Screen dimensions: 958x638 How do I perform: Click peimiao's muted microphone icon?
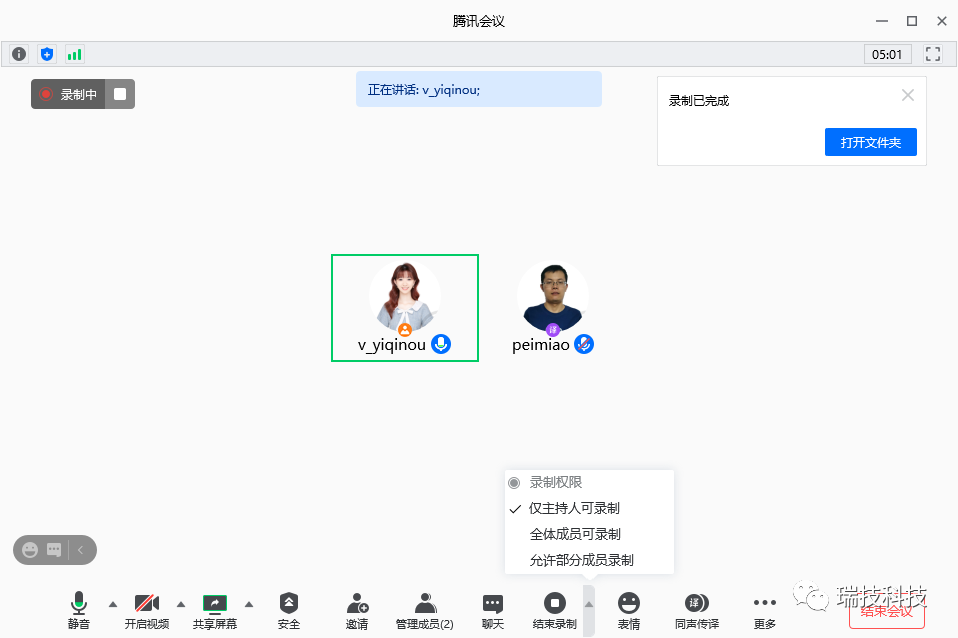pos(584,344)
